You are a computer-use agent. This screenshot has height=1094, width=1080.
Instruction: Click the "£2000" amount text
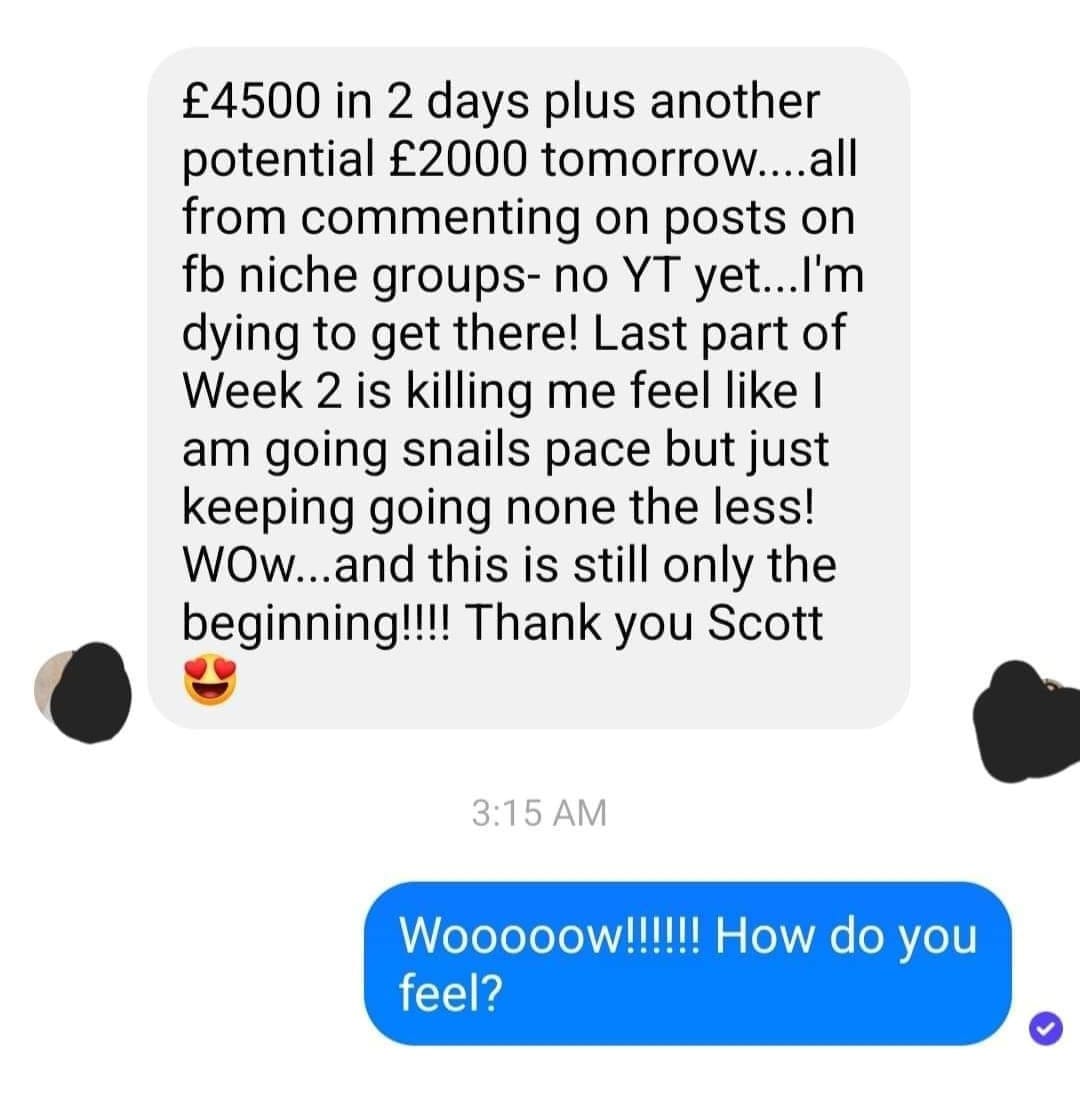click(x=457, y=160)
